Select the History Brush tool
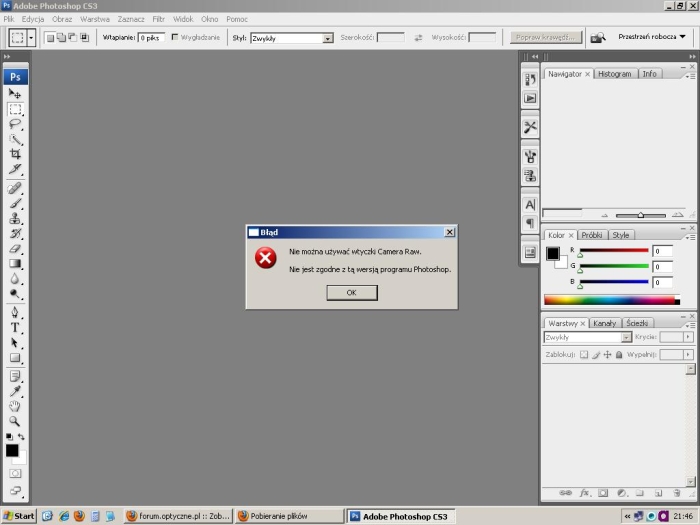The image size is (700, 525). click(x=15, y=233)
